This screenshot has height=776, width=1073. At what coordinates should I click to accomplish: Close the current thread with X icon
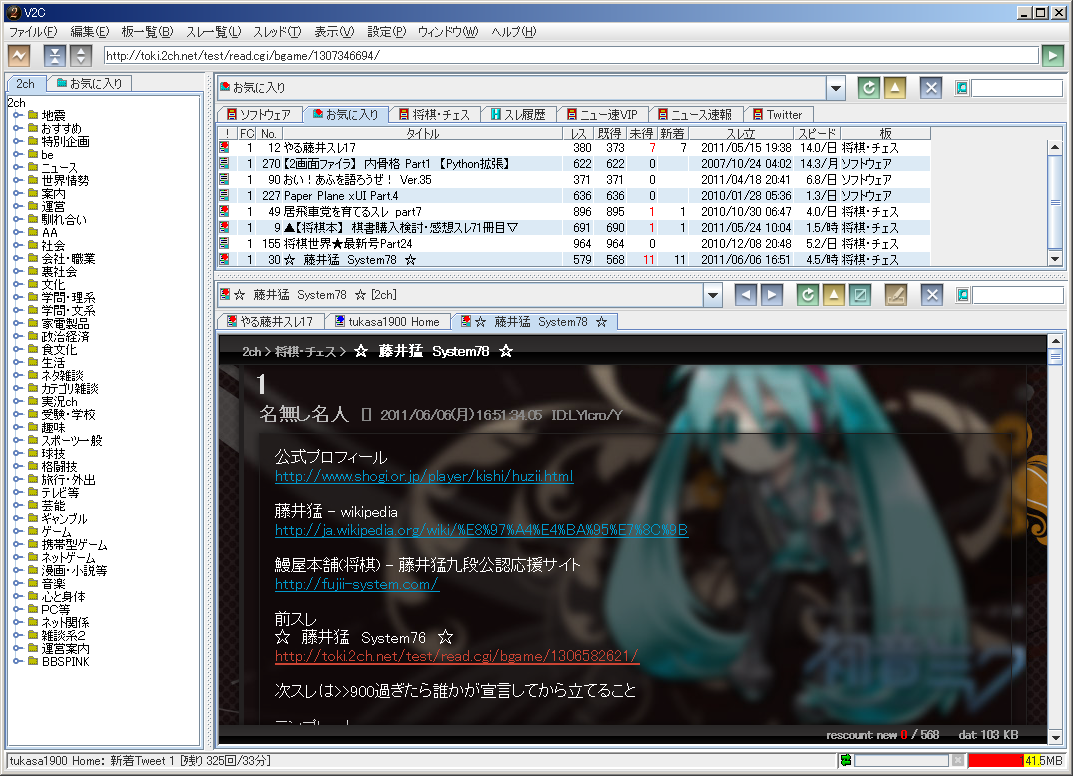[932, 295]
